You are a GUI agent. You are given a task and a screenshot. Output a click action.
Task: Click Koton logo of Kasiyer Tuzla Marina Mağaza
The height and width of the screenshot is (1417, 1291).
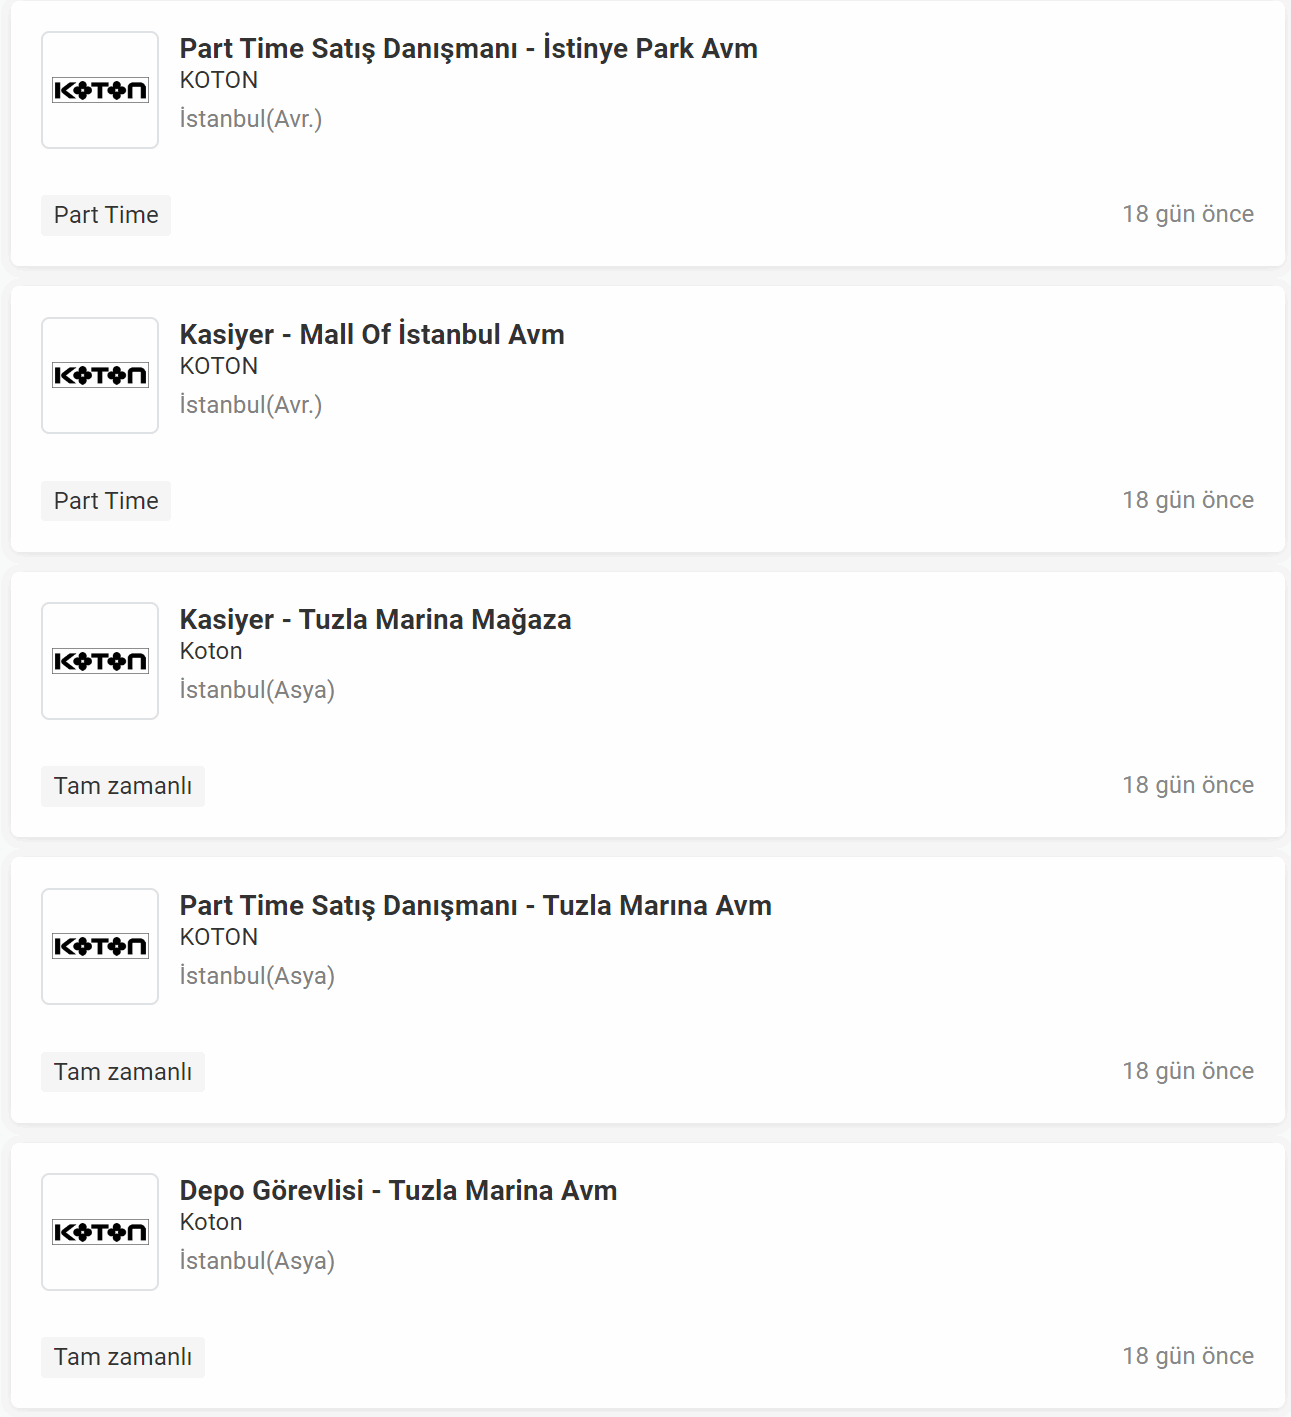[x=100, y=661]
